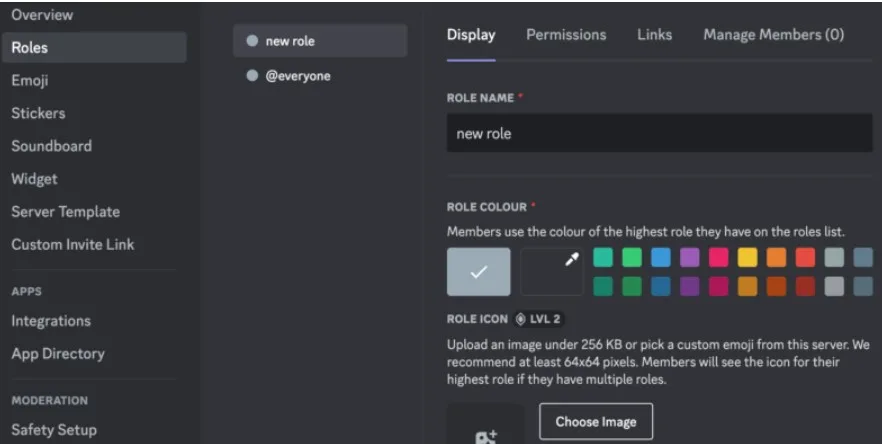Pick the top-row teal colour swatch
This screenshot has height=444, width=882.
[603, 257]
